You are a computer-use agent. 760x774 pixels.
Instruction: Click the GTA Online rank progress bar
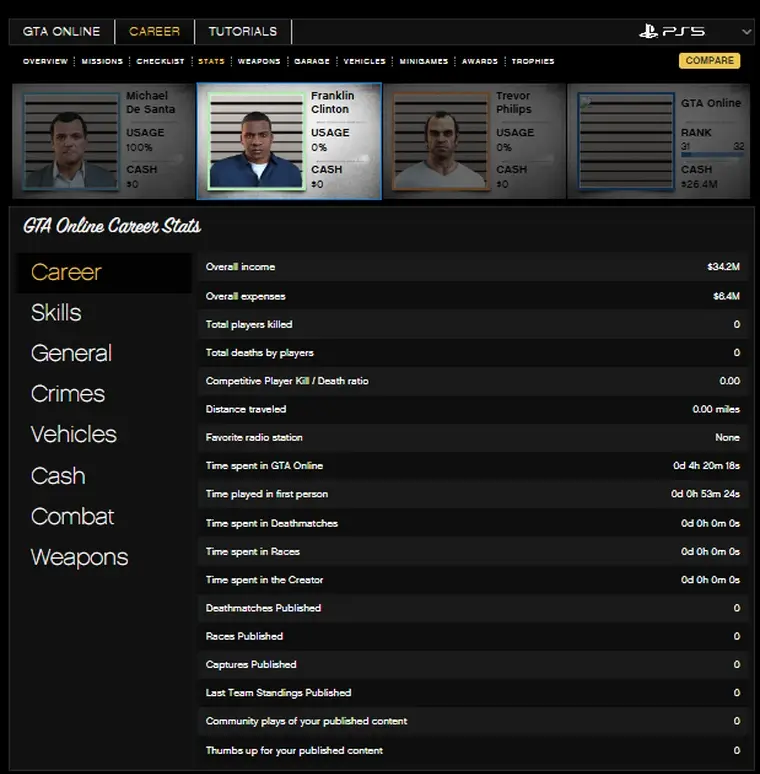712,155
